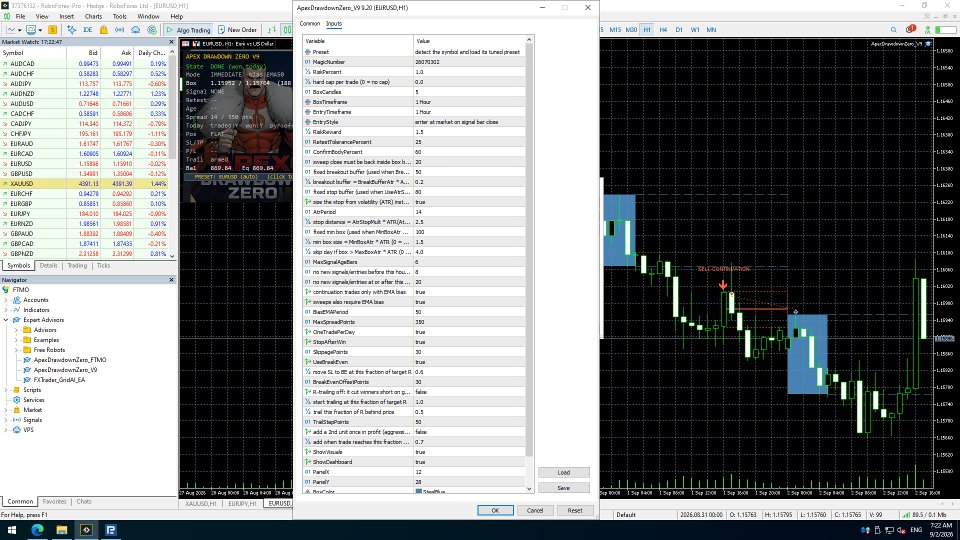Screen dimensions: 960x540
Task: Toggle 'continuation trades only with EMA bias' value
Action: pyautogui.click(x=469, y=292)
